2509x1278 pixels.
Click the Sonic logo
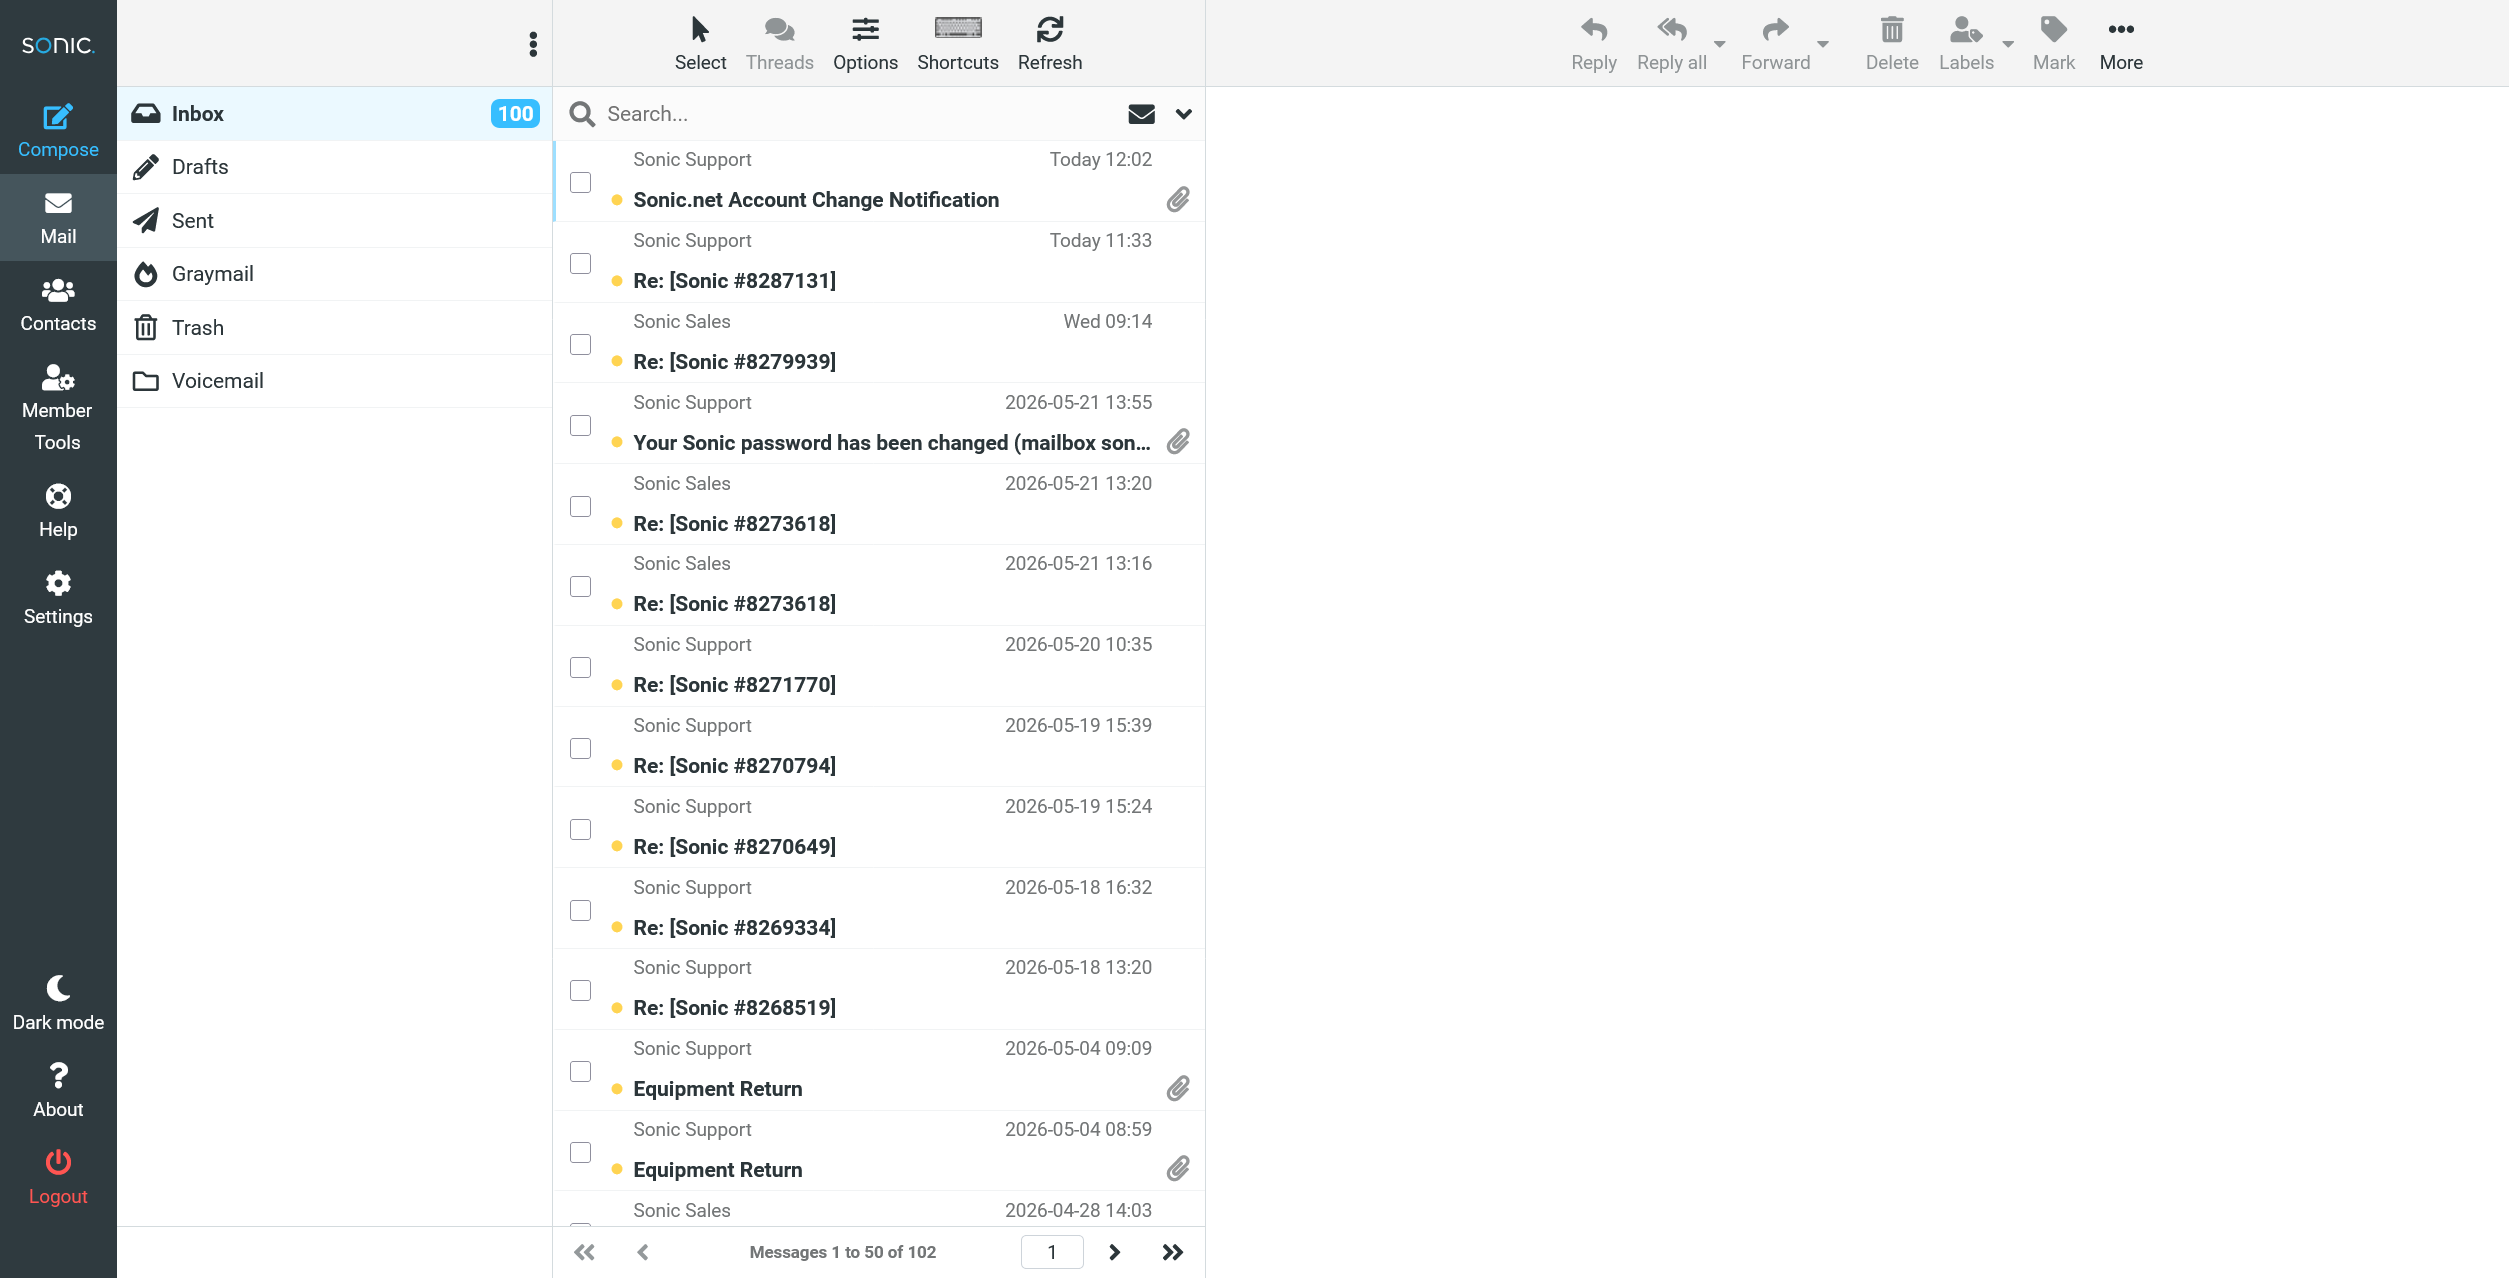click(x=58, y=45)
